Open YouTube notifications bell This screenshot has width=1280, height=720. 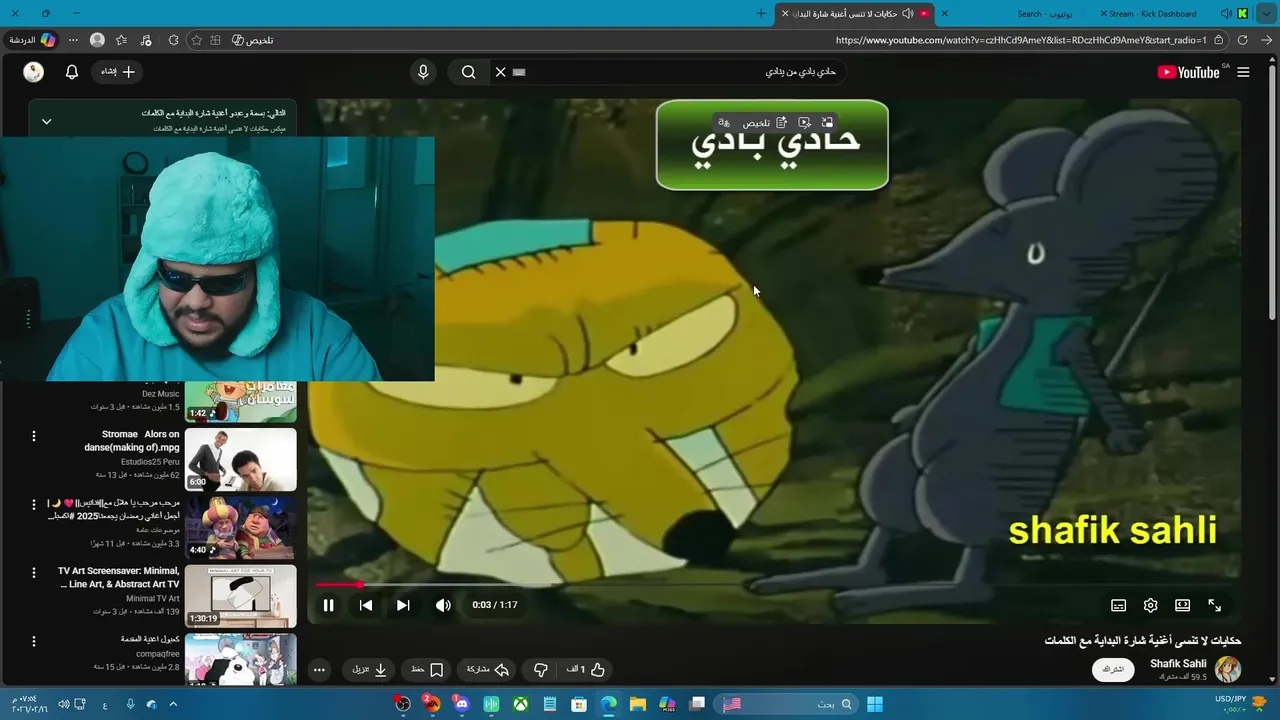[72, 72]
